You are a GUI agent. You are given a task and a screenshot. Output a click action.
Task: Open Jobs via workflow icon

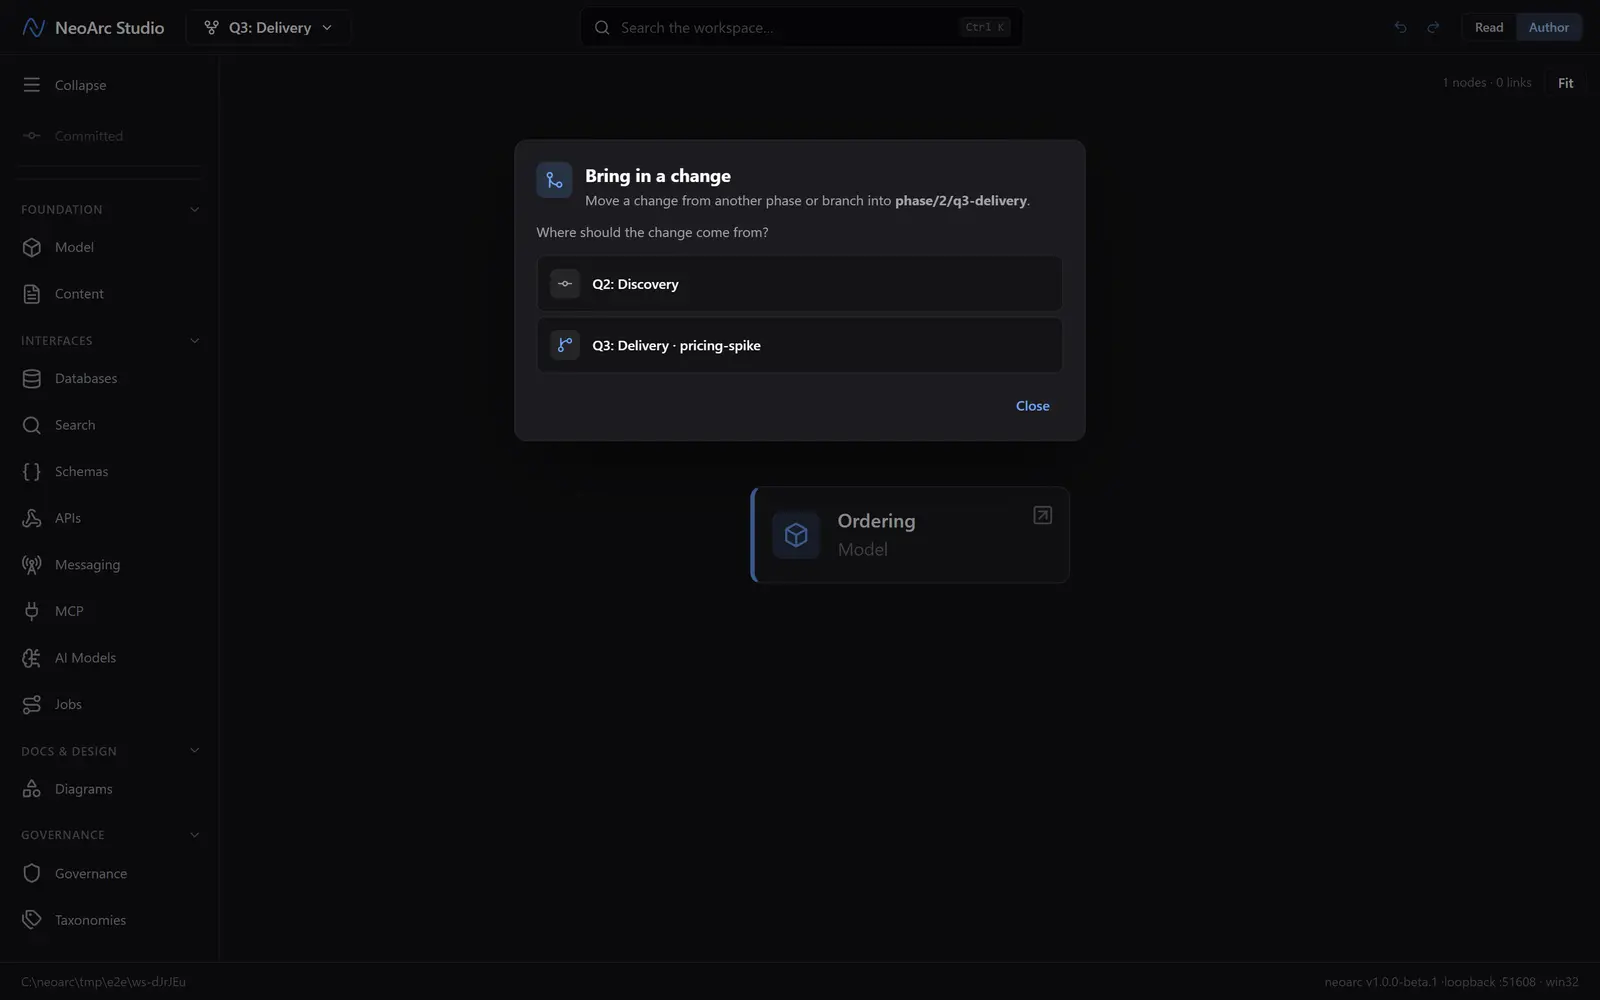point(32,705)
